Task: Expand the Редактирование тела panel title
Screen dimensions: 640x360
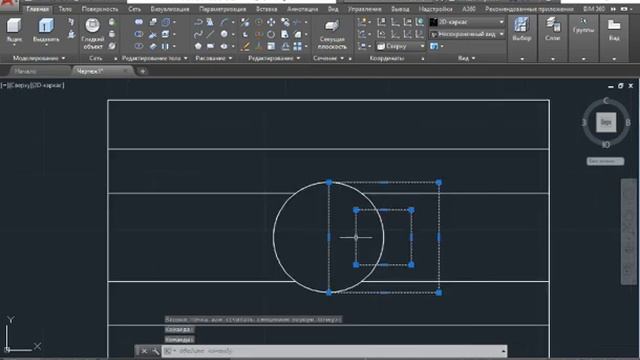Action: (x=154, y=58)
